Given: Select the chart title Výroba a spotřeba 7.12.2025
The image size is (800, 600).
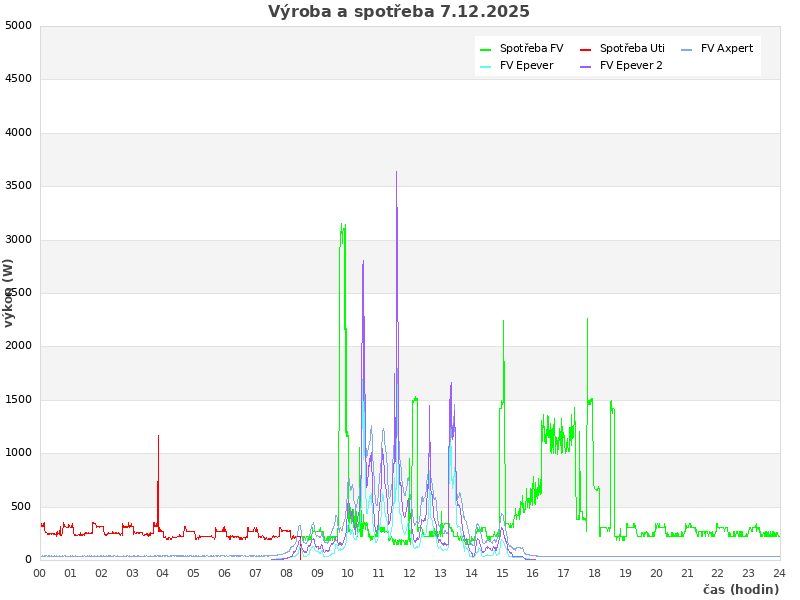Looking at the screenshot, I should (x=399, y=12).
